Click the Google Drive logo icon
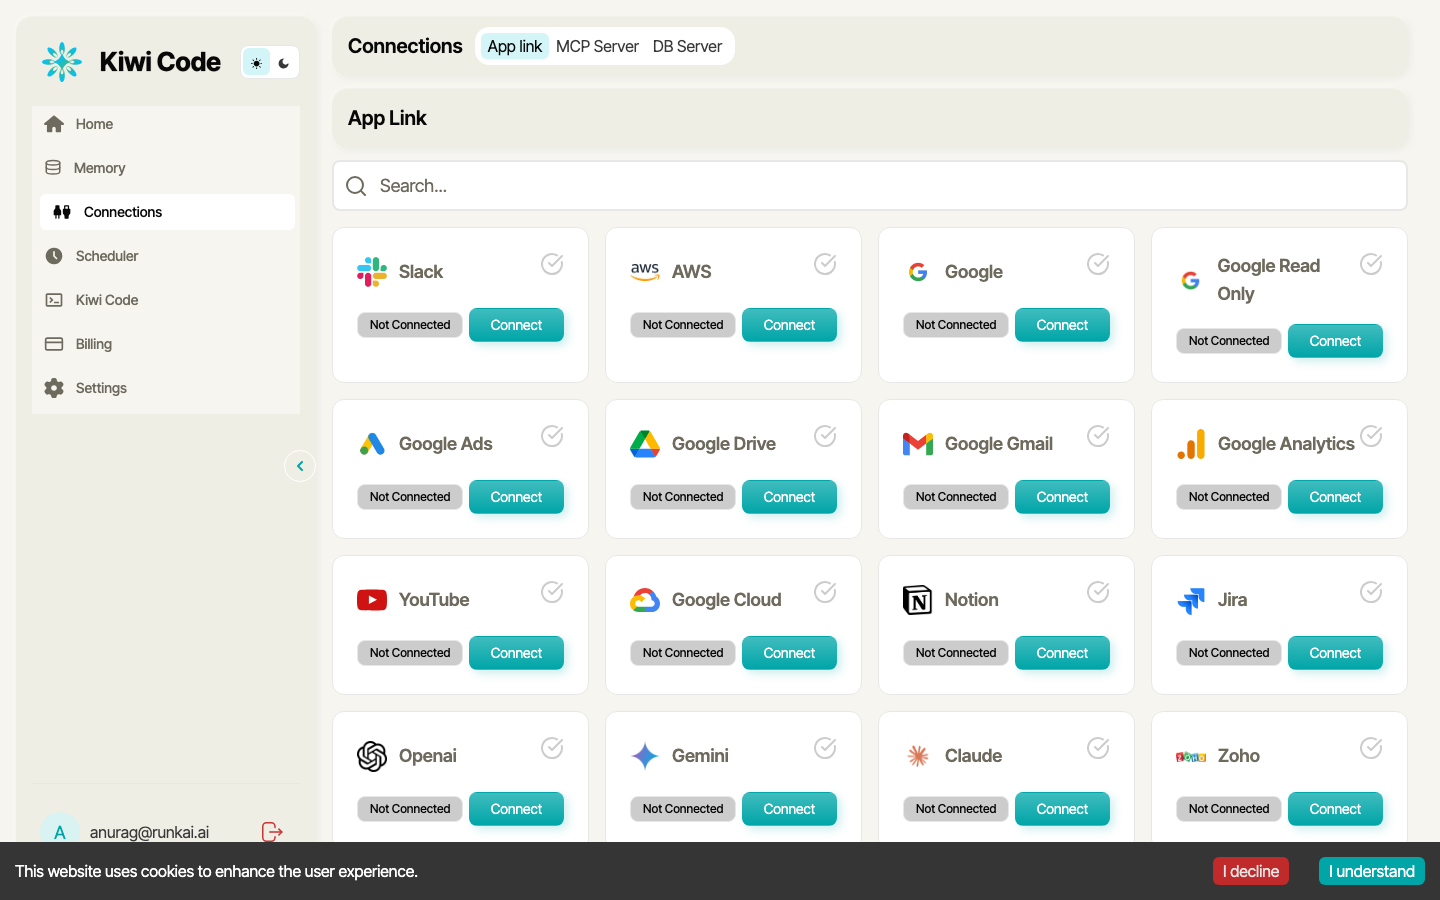Screen dimensions: 1440x900 click(645, 444)
